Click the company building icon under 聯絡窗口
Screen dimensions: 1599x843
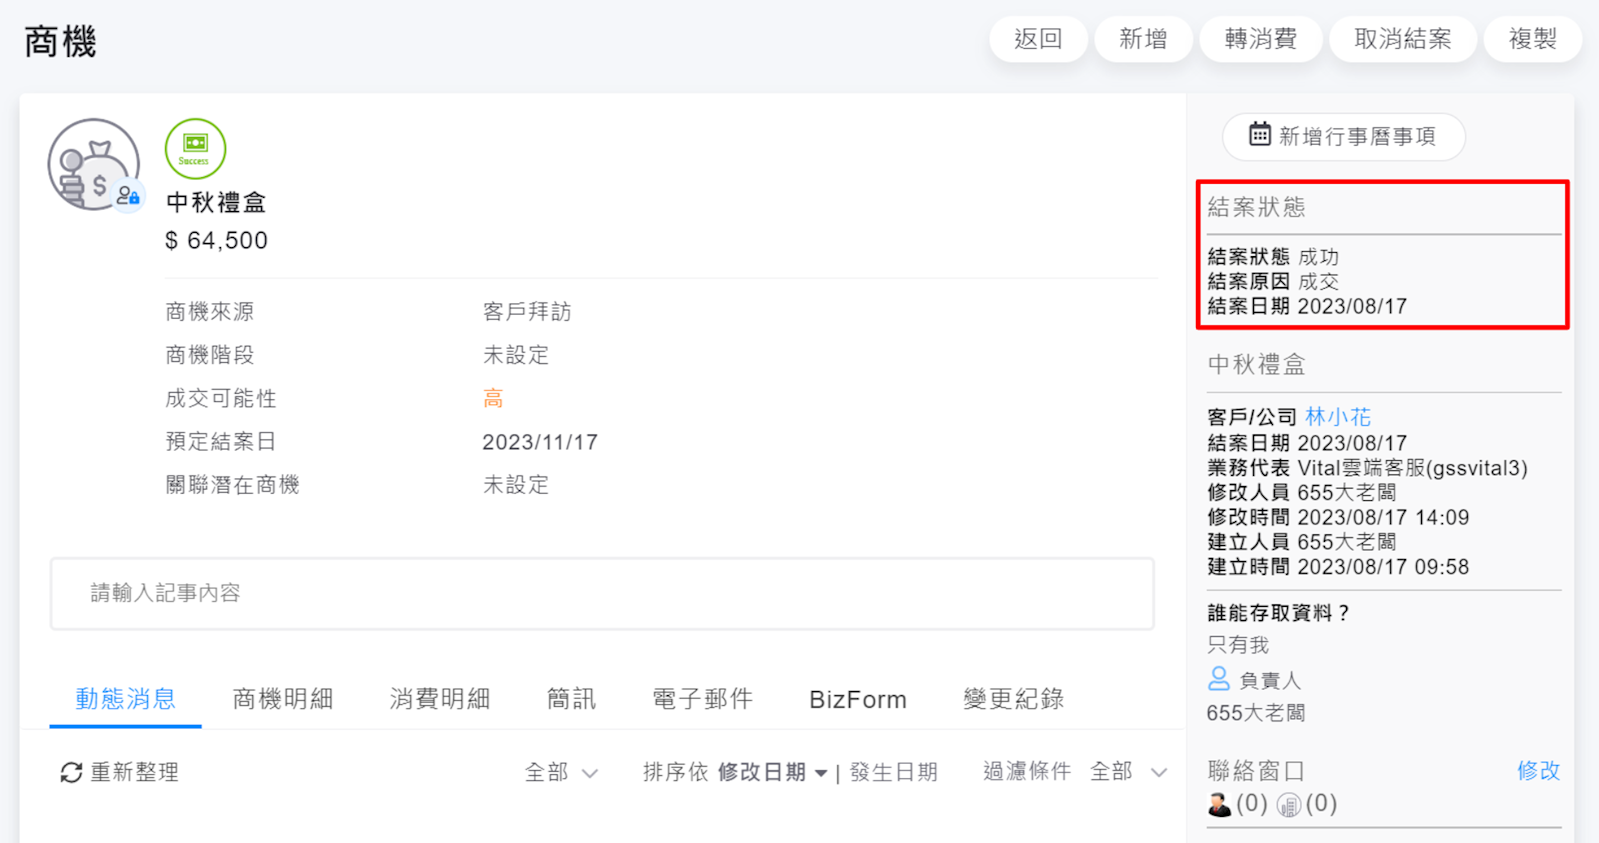(x=1289, y=804)
